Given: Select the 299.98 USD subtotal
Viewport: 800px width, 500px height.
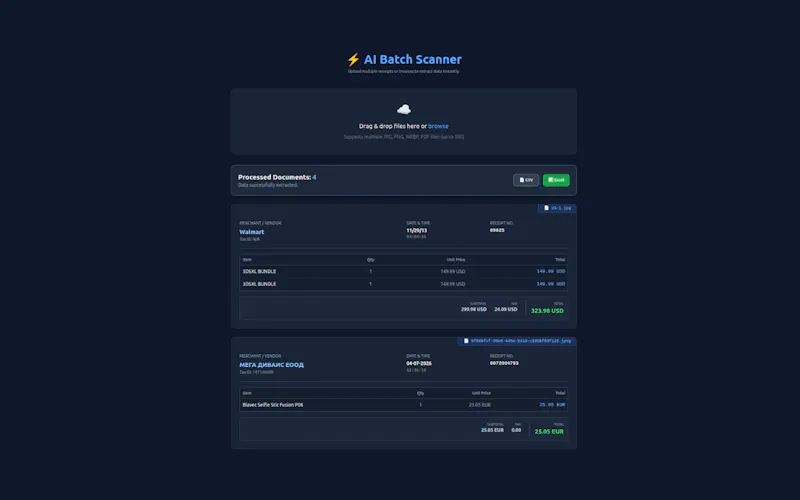Looking at the screenshot, I should coord(473,309).
